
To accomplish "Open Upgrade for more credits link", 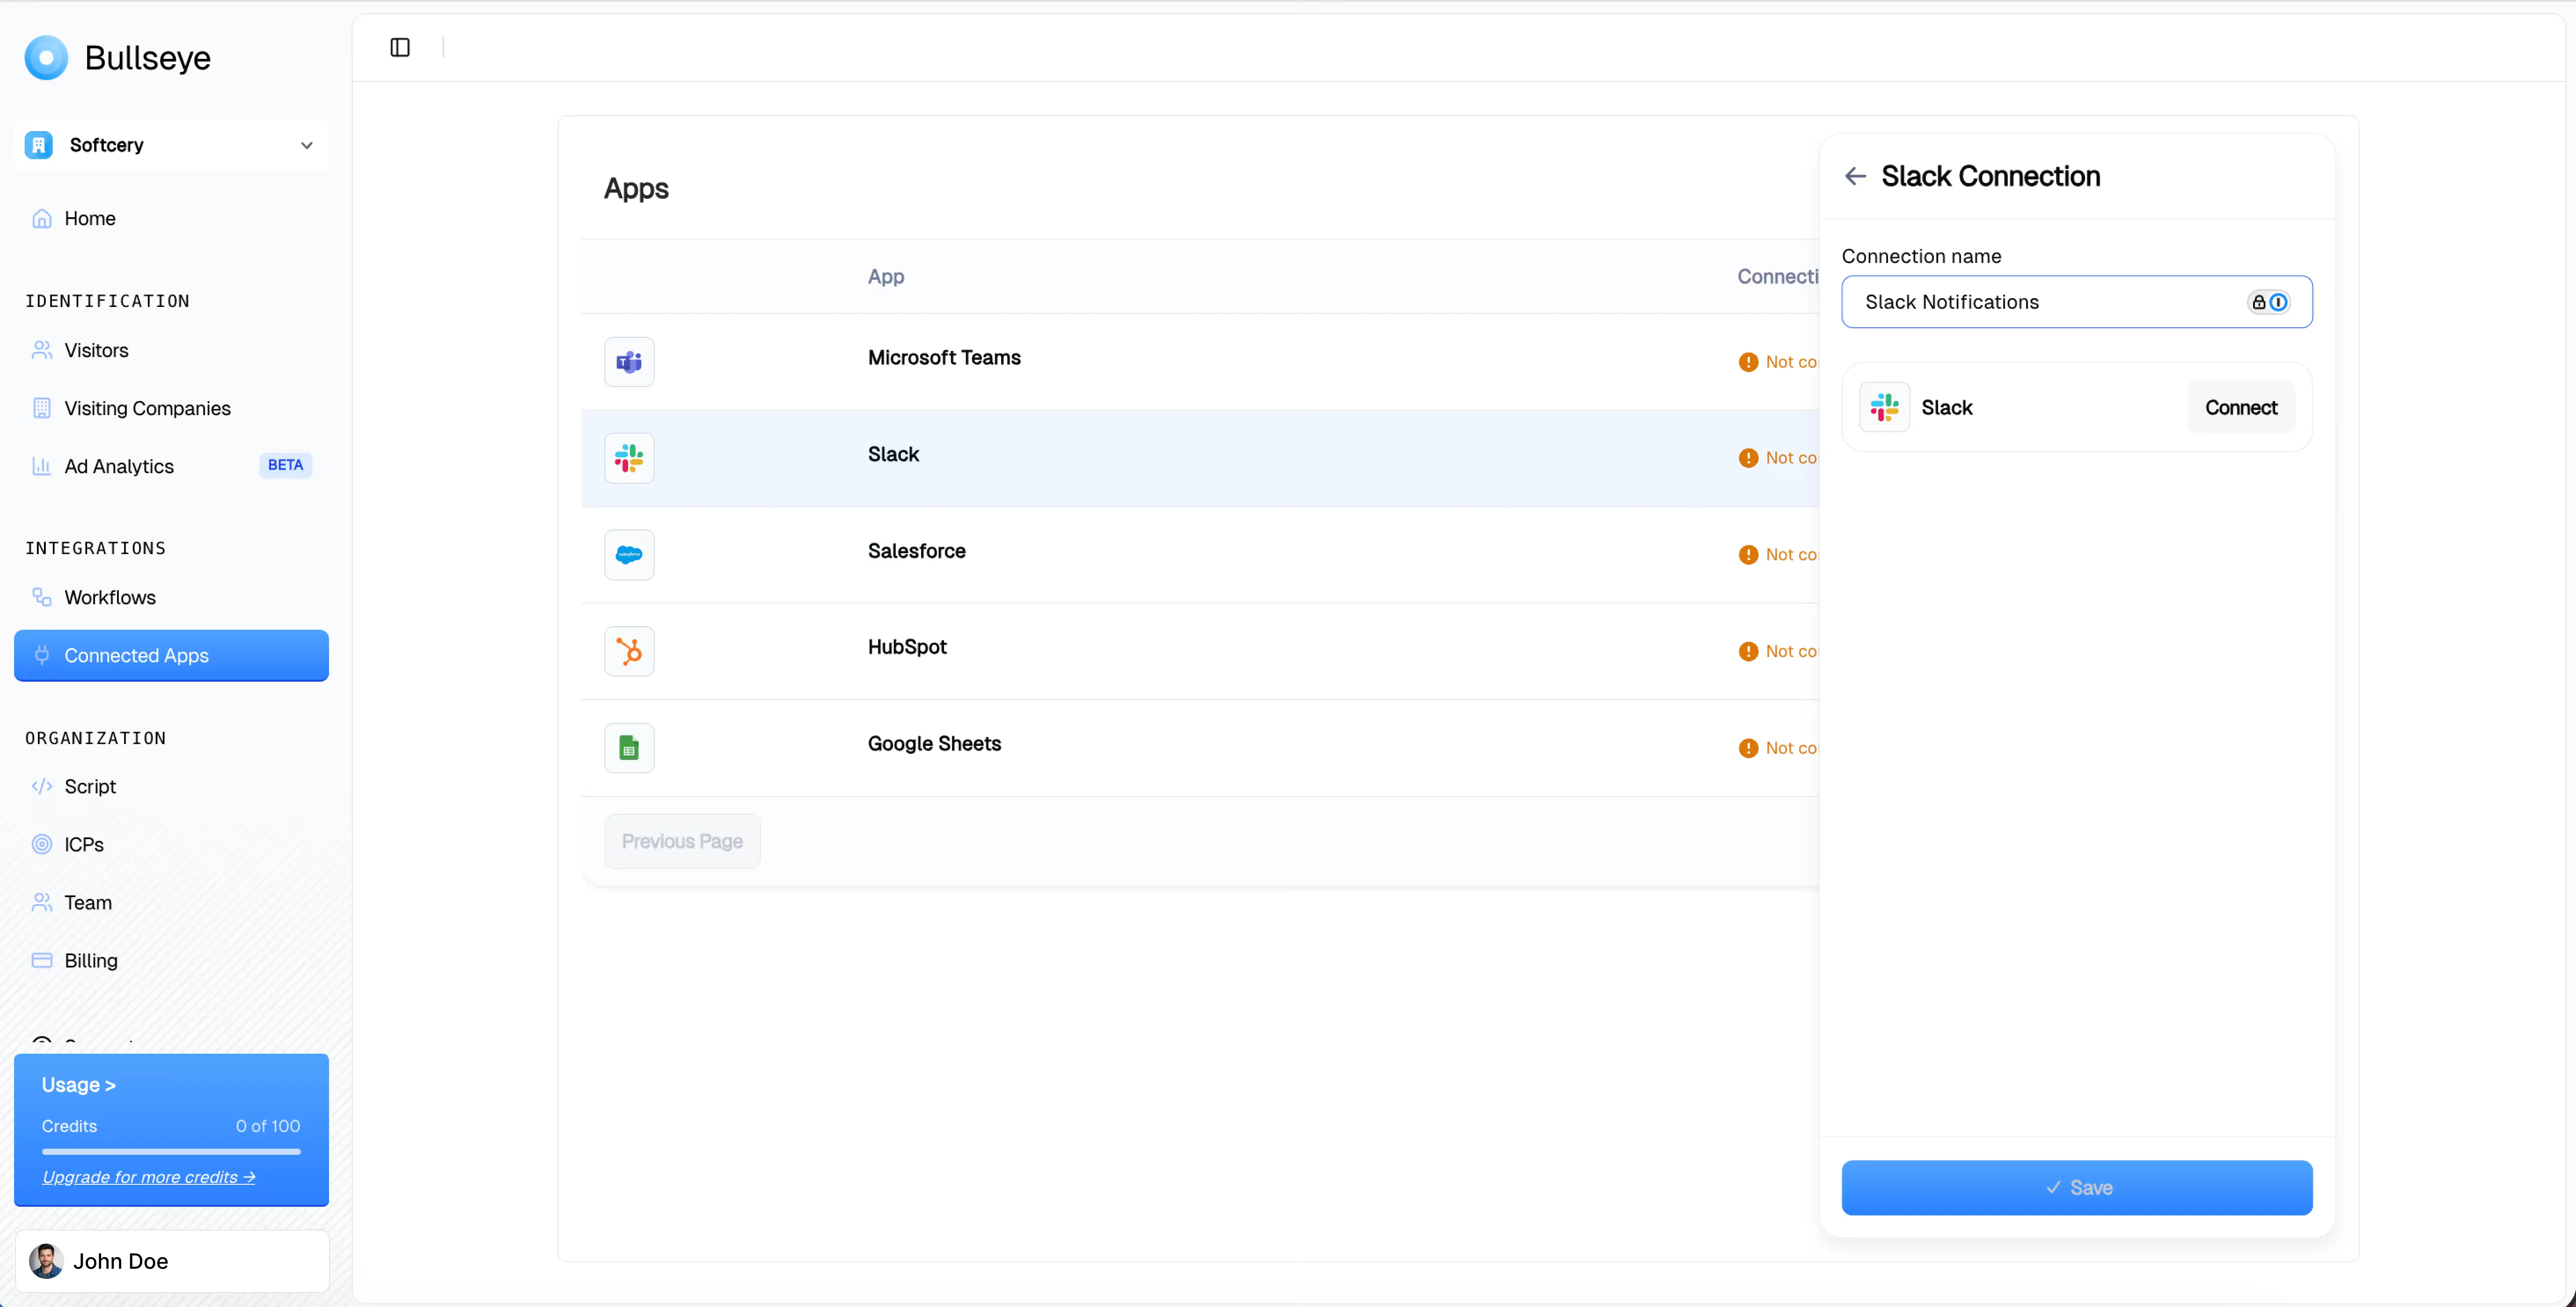I will point(148,1176).
